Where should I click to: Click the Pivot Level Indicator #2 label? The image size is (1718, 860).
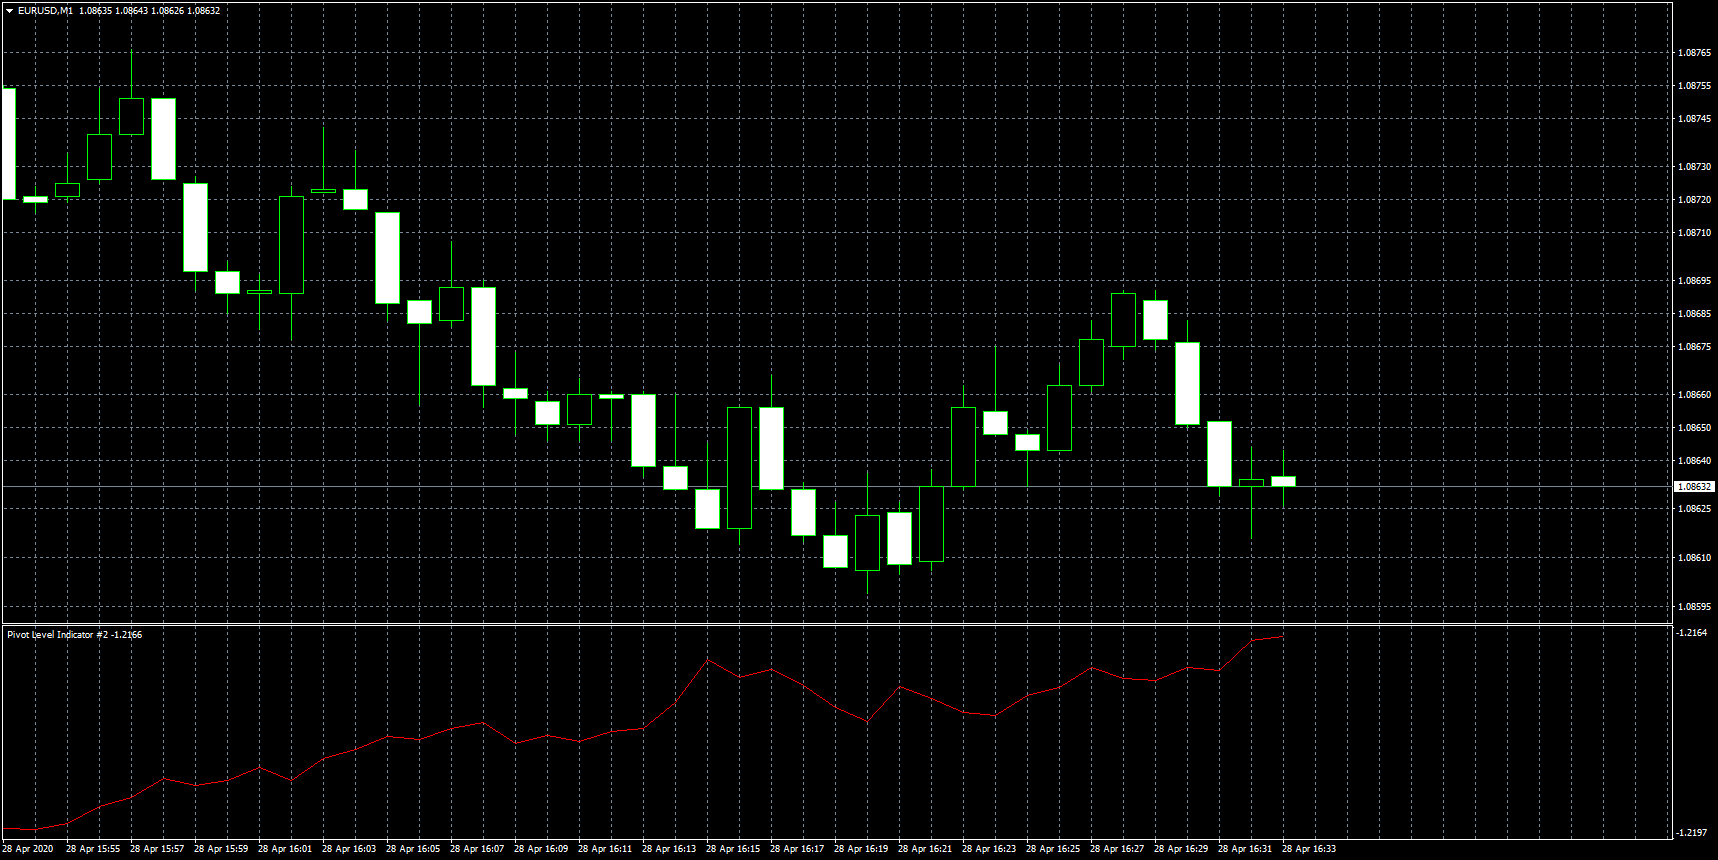(57, 635)
